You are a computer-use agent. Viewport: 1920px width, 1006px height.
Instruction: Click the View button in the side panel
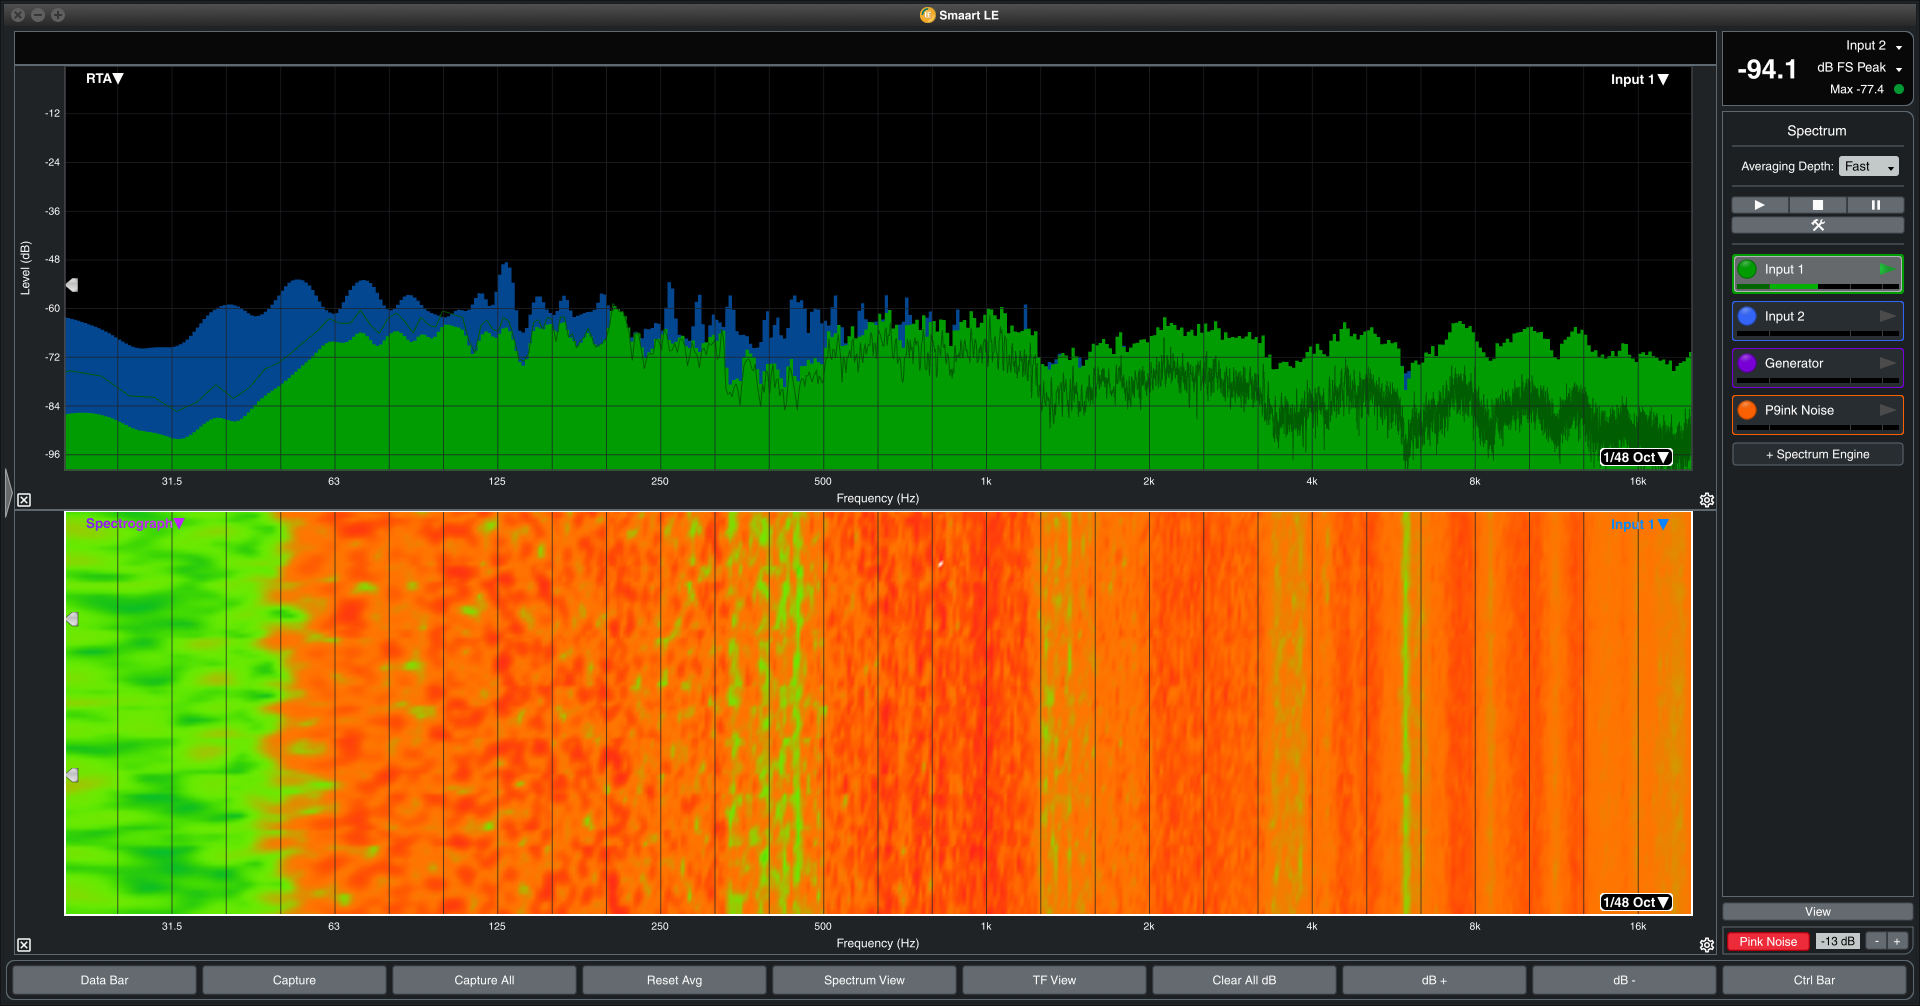[1818, 912]
